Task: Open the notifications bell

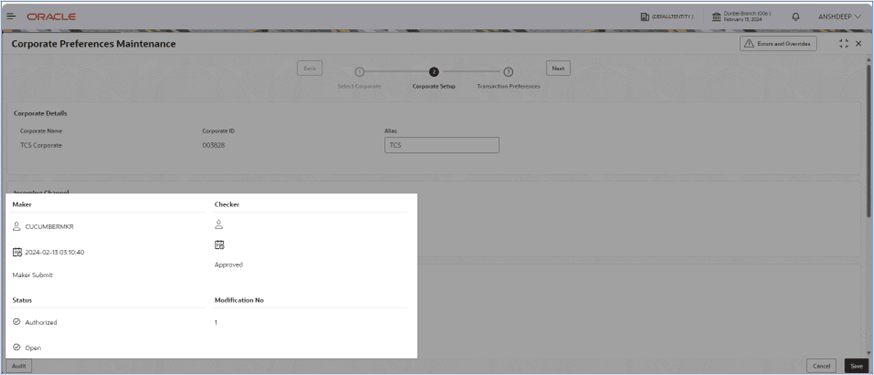Action: [x=795, y=17]
